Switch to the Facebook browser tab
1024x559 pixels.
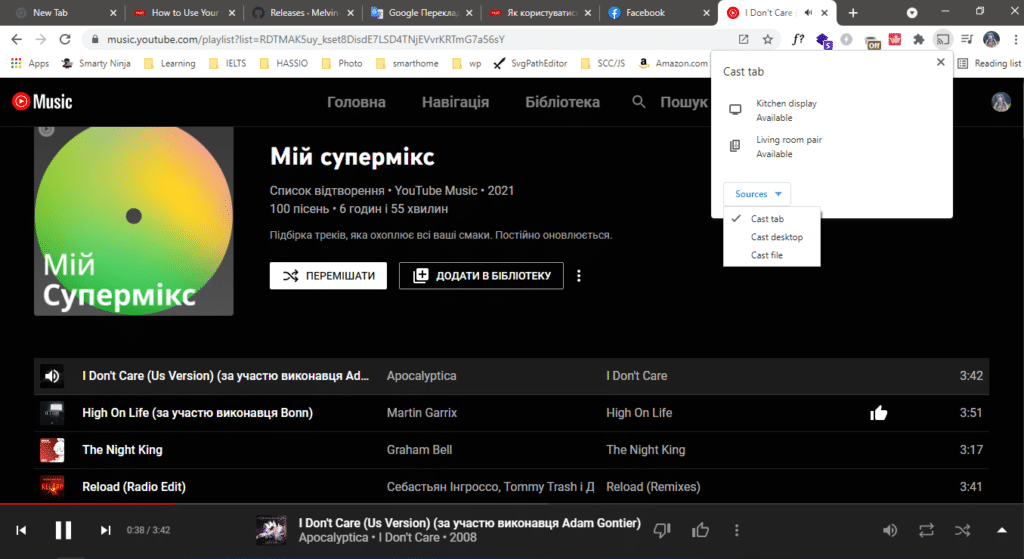click(658, 12)
